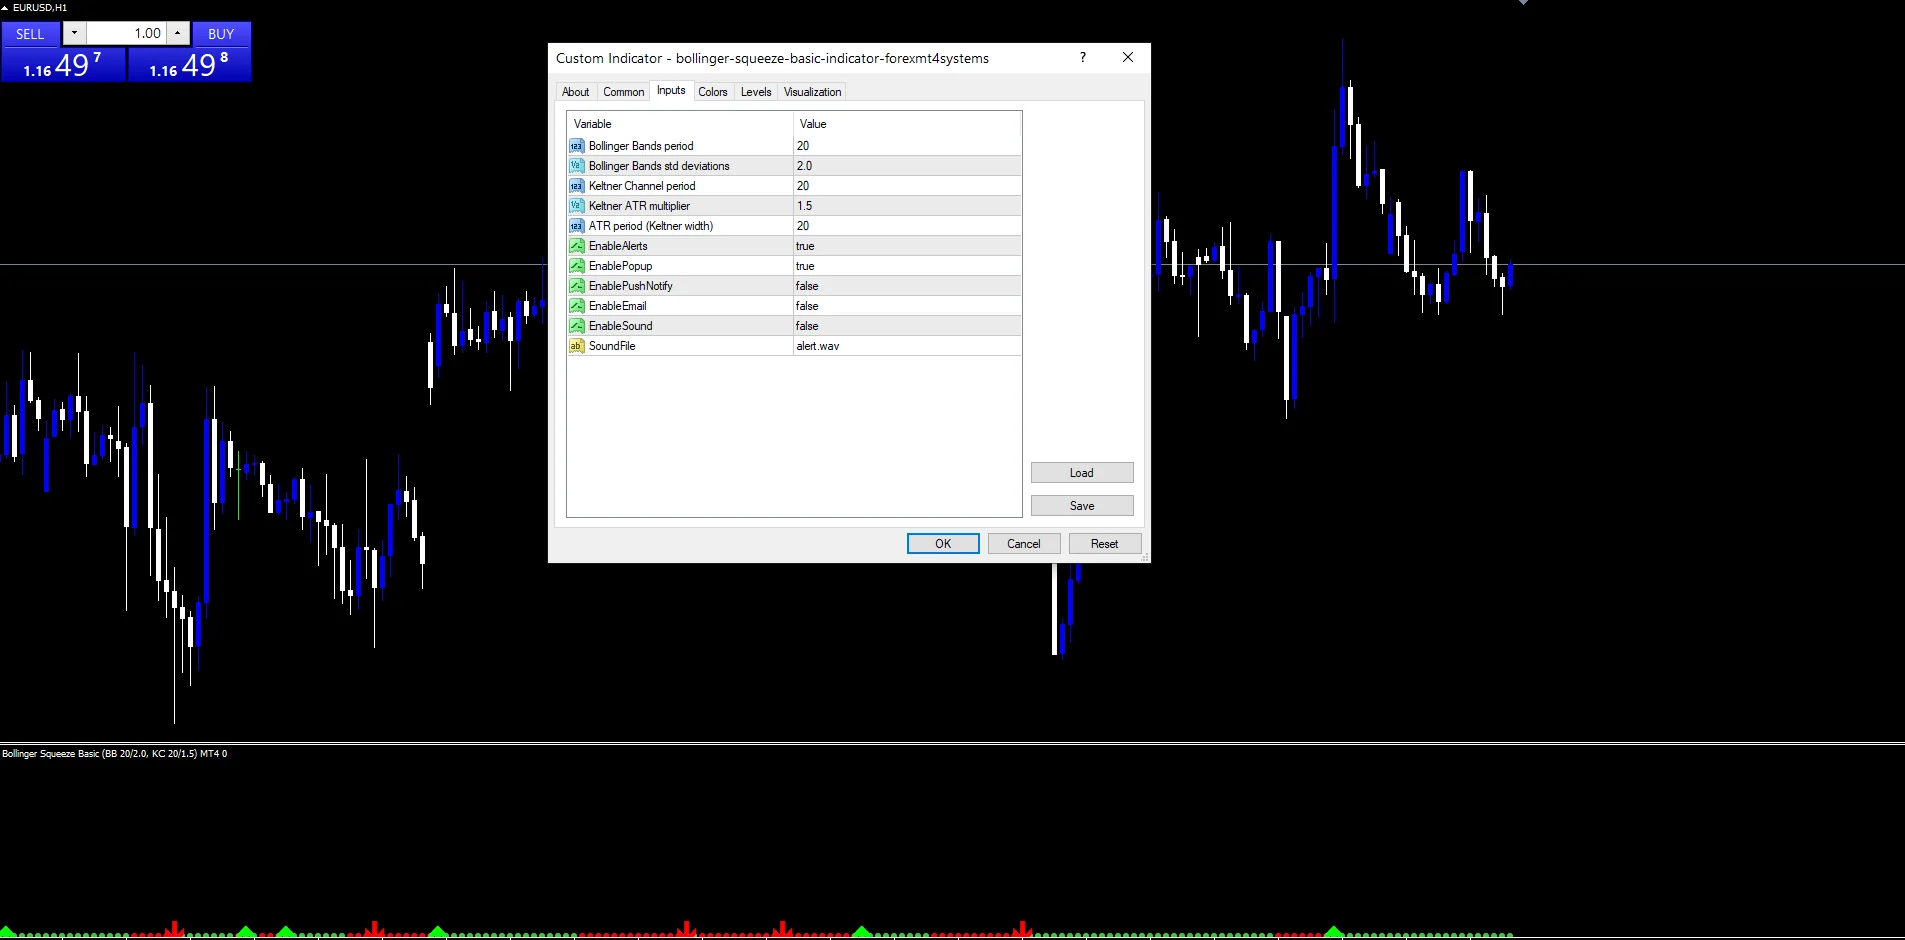Viewport: 1905px width, 940px height.
Task: Click the Save button
Action: point(1082,506)
